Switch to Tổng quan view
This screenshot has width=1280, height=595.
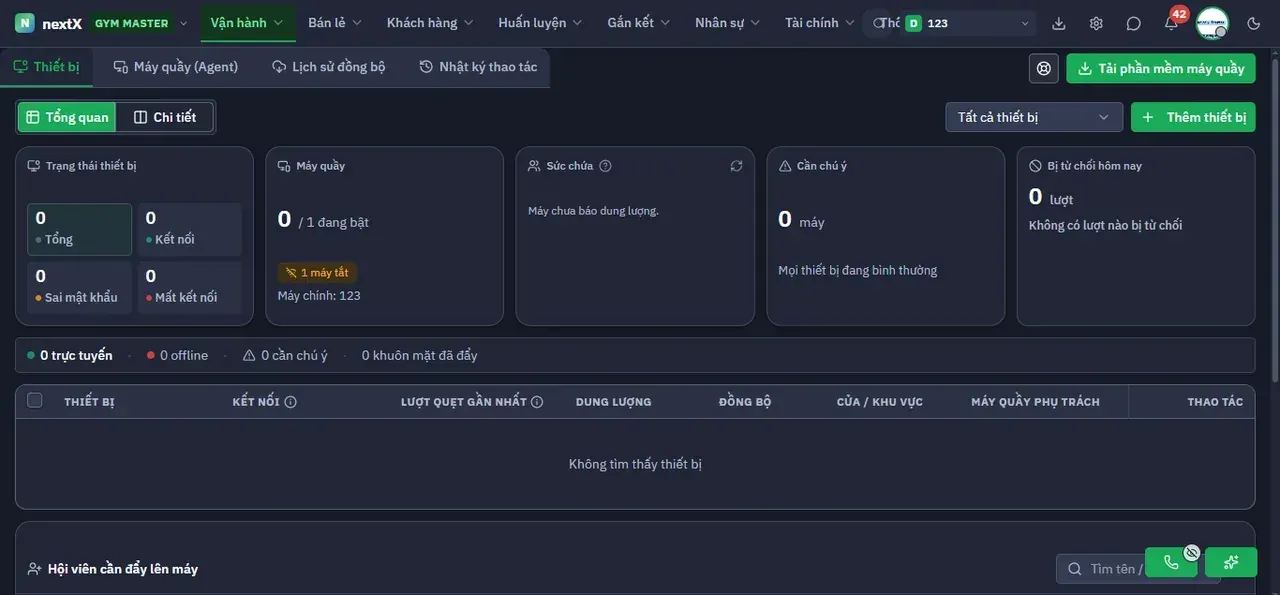(x=67, y=117)
